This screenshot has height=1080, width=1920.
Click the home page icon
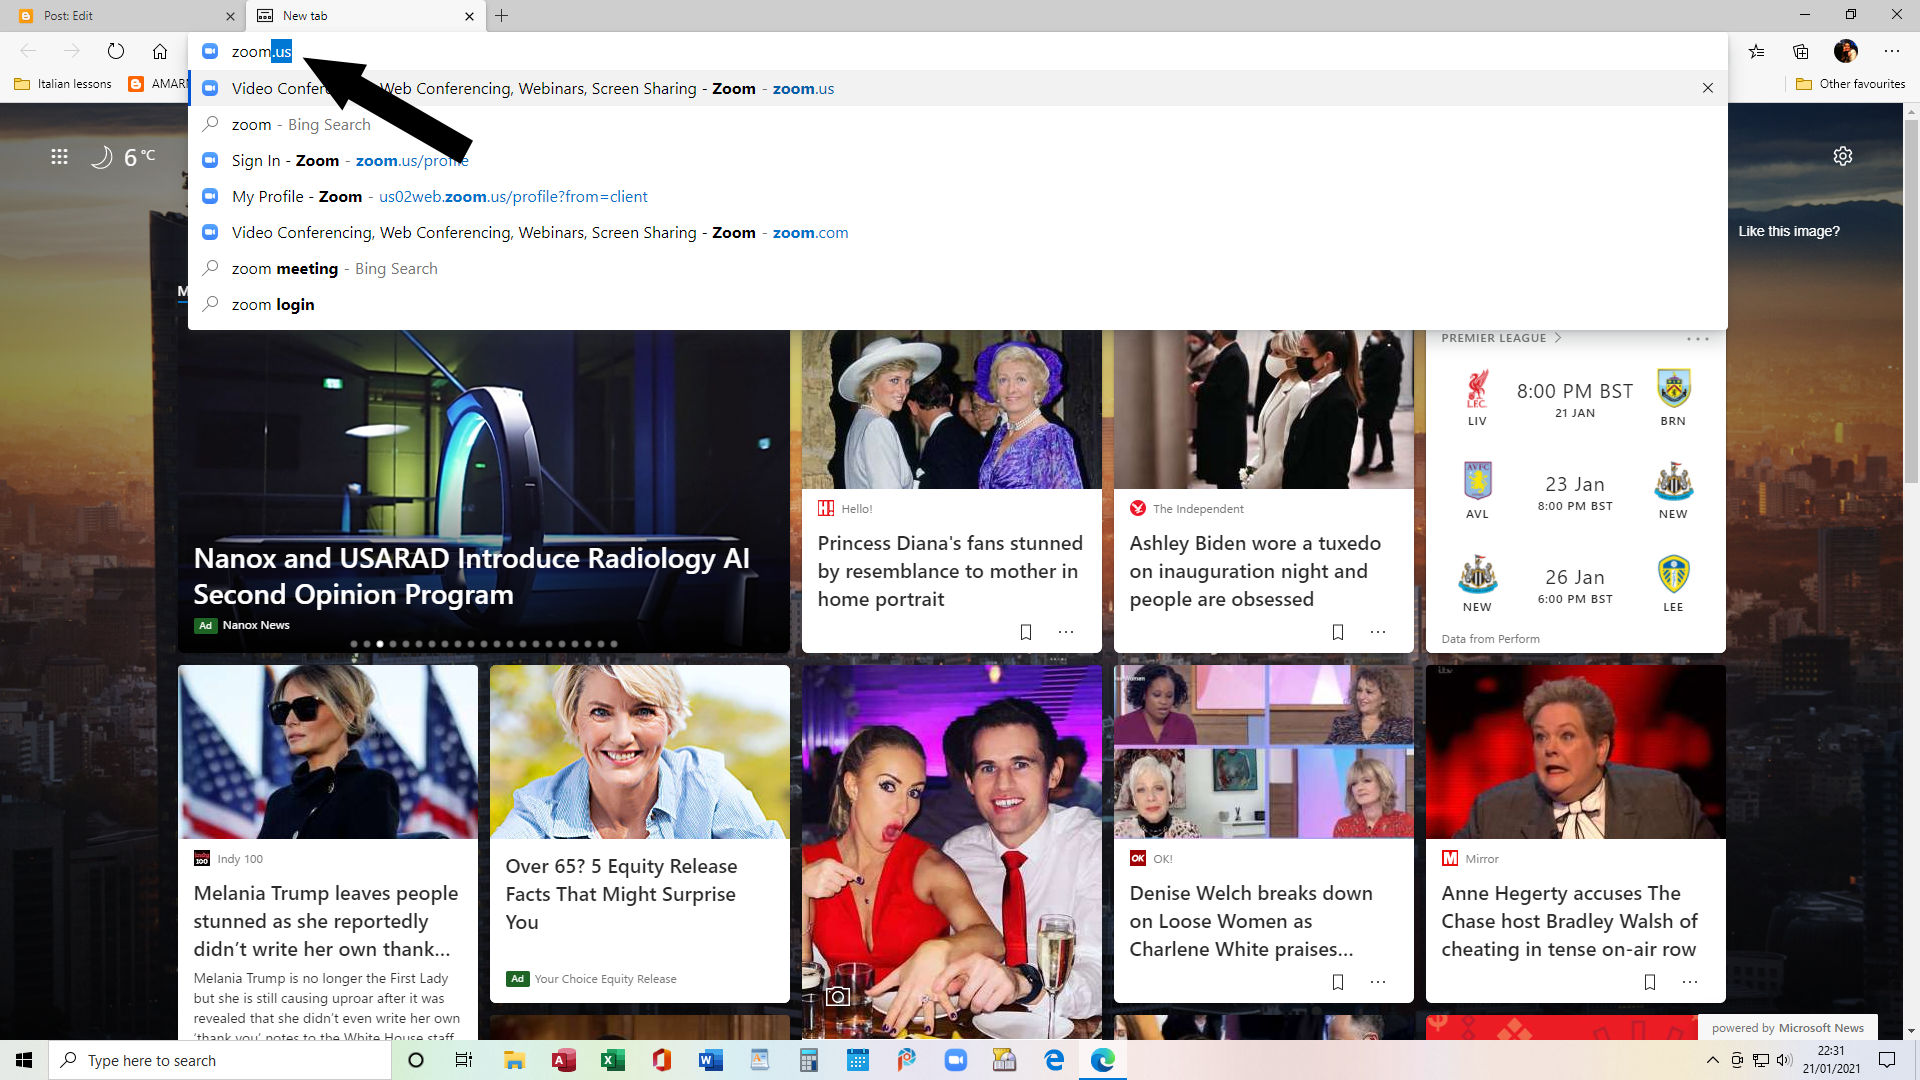tap(160, 51)
